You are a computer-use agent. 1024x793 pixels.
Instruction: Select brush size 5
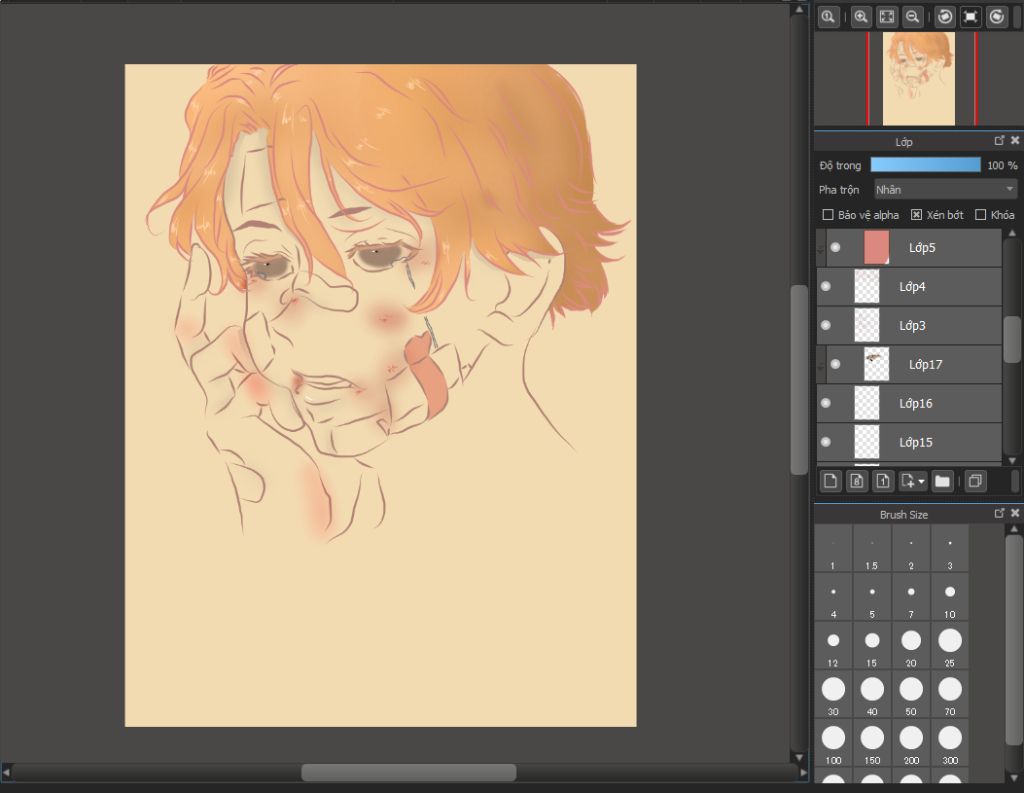872,597
